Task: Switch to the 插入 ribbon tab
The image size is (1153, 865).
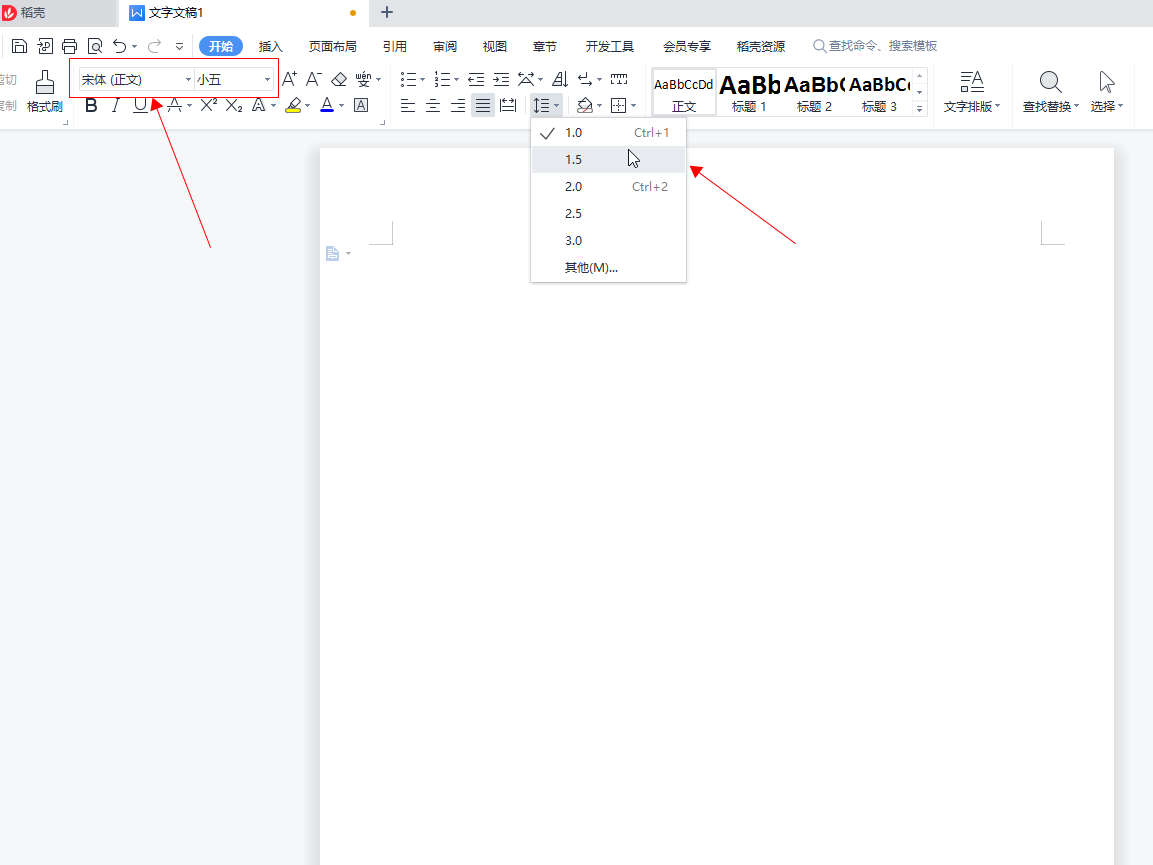Action: (271, 46)
